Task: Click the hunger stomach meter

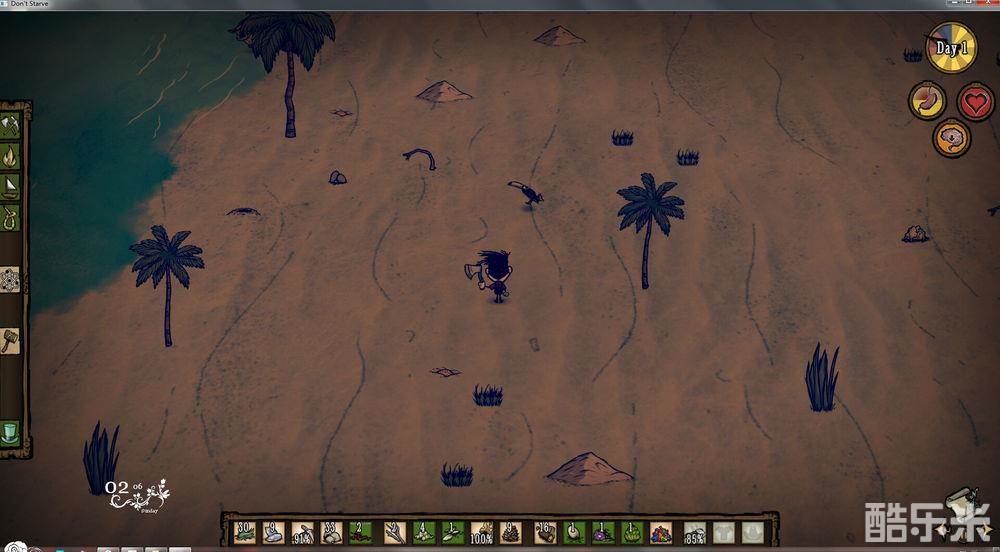Action: [927, 101]
